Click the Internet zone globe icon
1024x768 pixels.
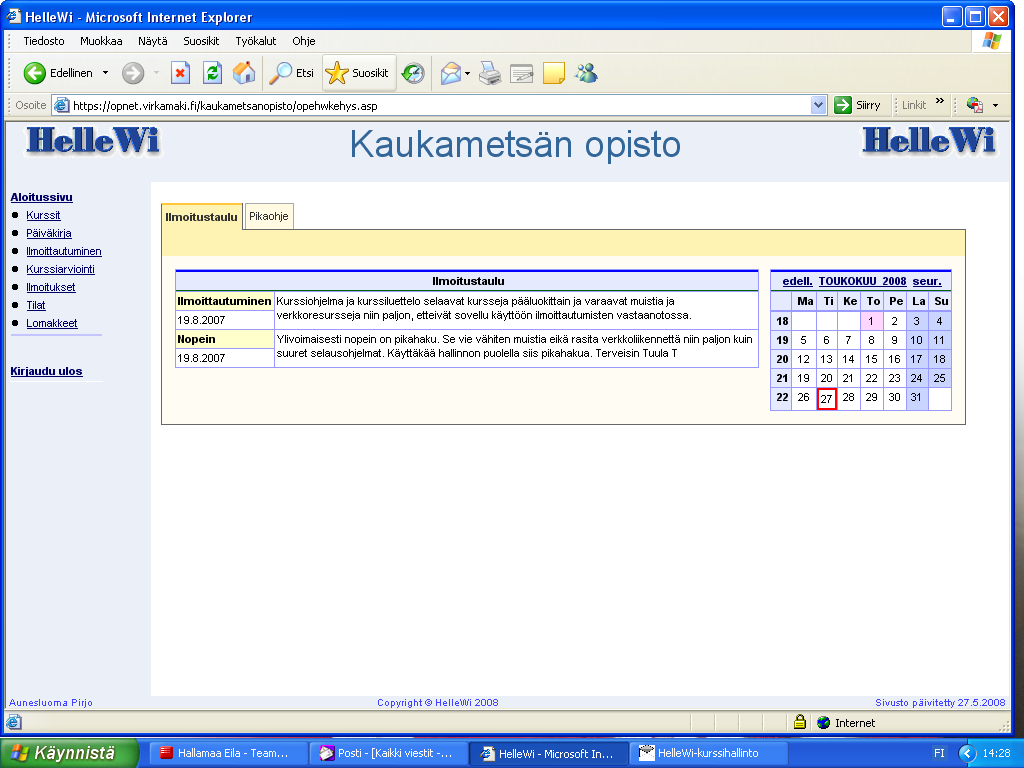[x=824, y=722]
